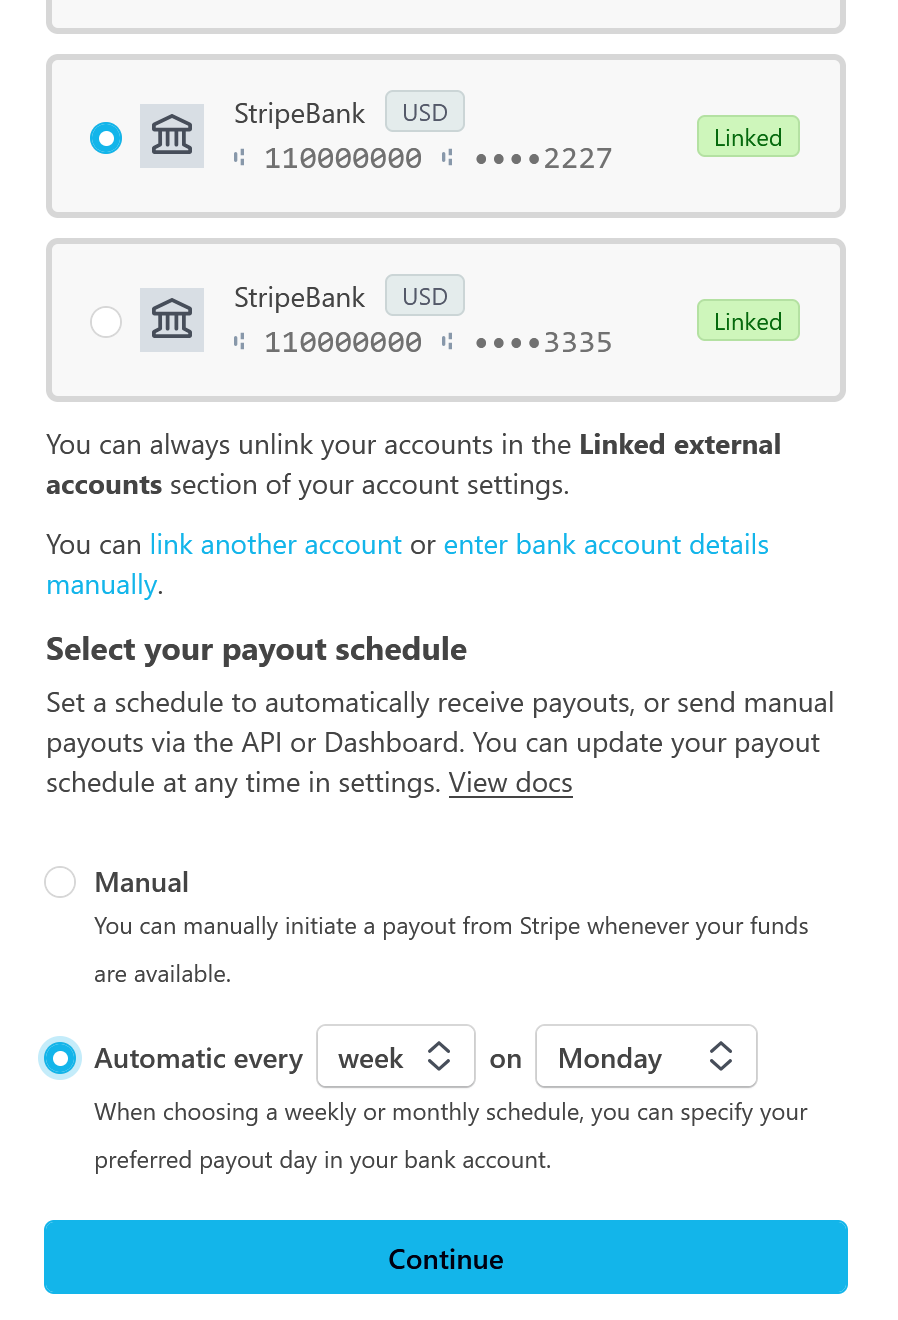
Task: Open the View docs link
Action: point(510,783)
